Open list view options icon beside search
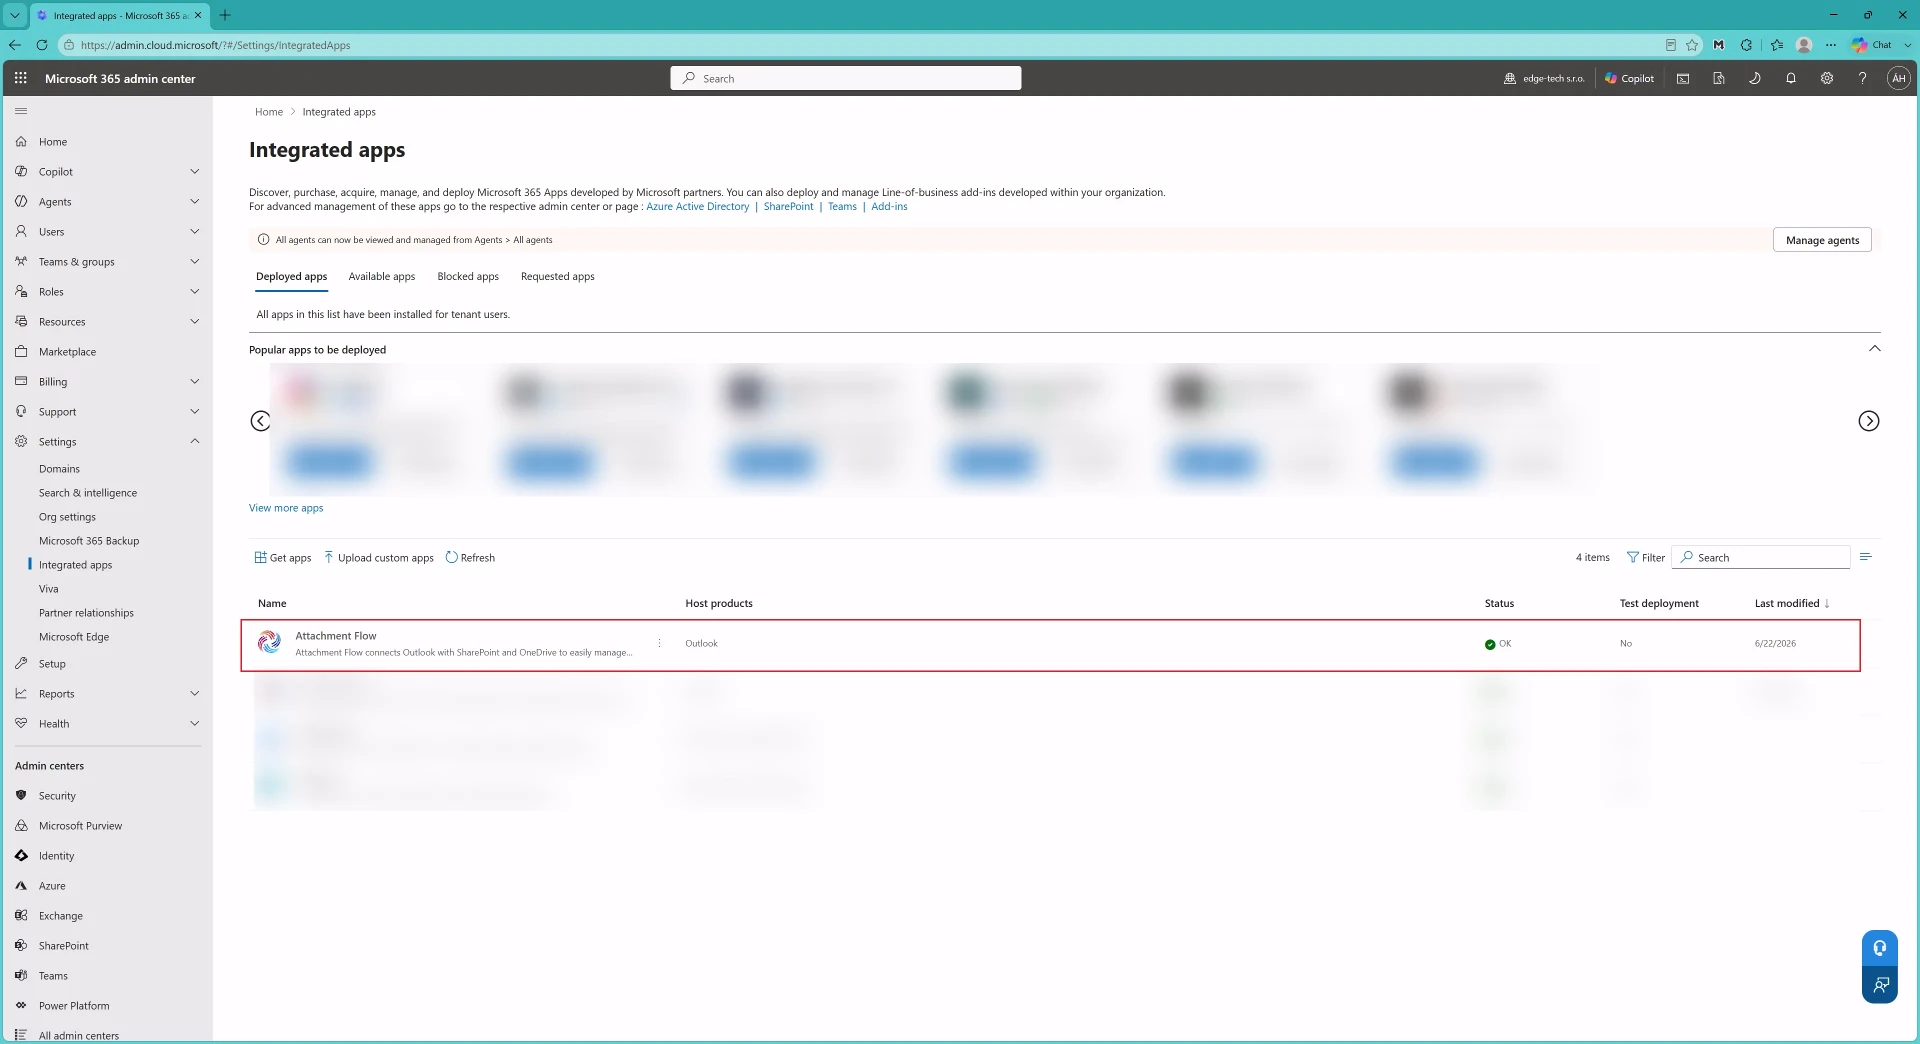Screen dimensions: 1920x1044 pyautogui.click(x=1865, y=557)
